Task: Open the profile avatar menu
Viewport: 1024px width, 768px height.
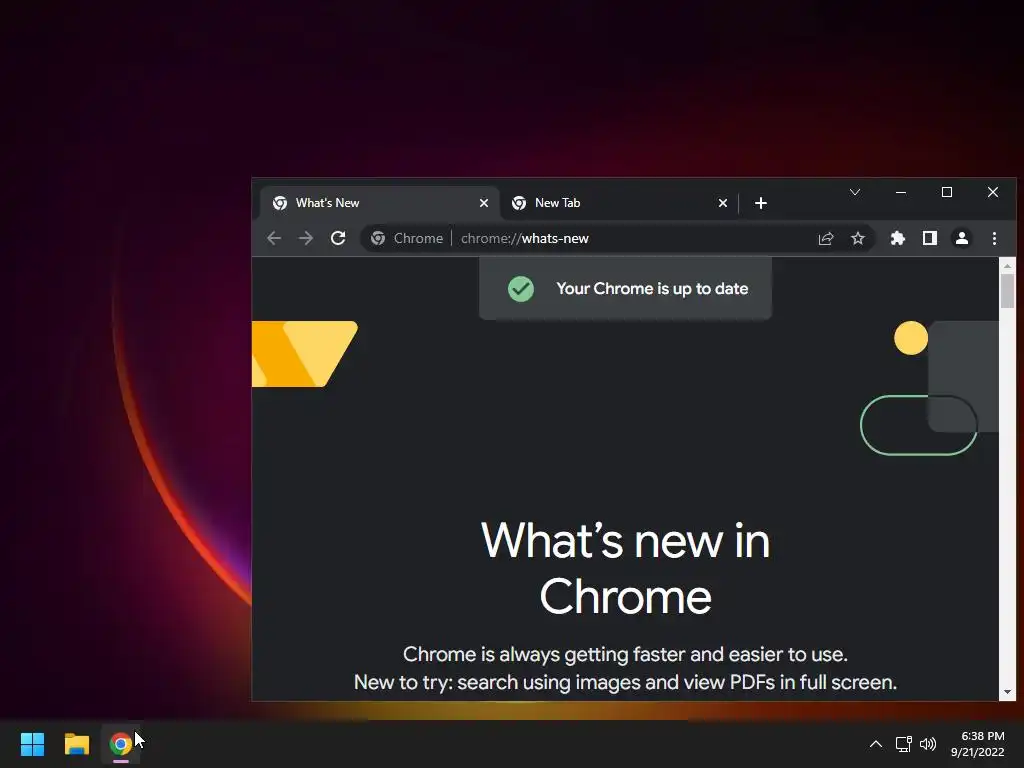Action: click(962, 238)
